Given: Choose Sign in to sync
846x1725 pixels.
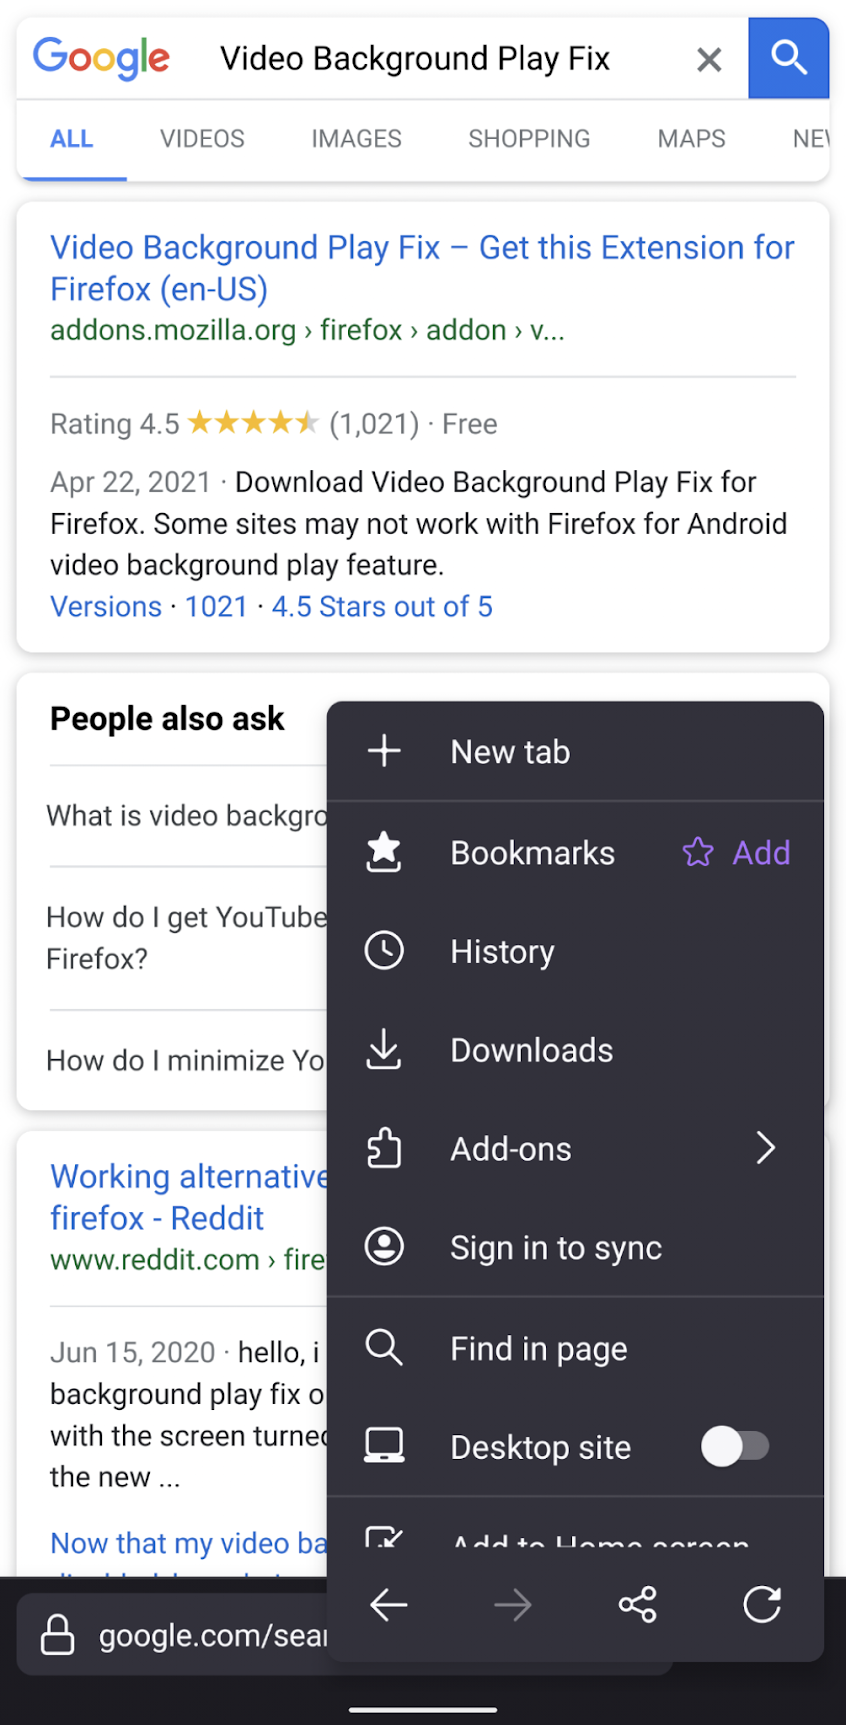Looking at the screenshot, I should [x=575, y=1247].
